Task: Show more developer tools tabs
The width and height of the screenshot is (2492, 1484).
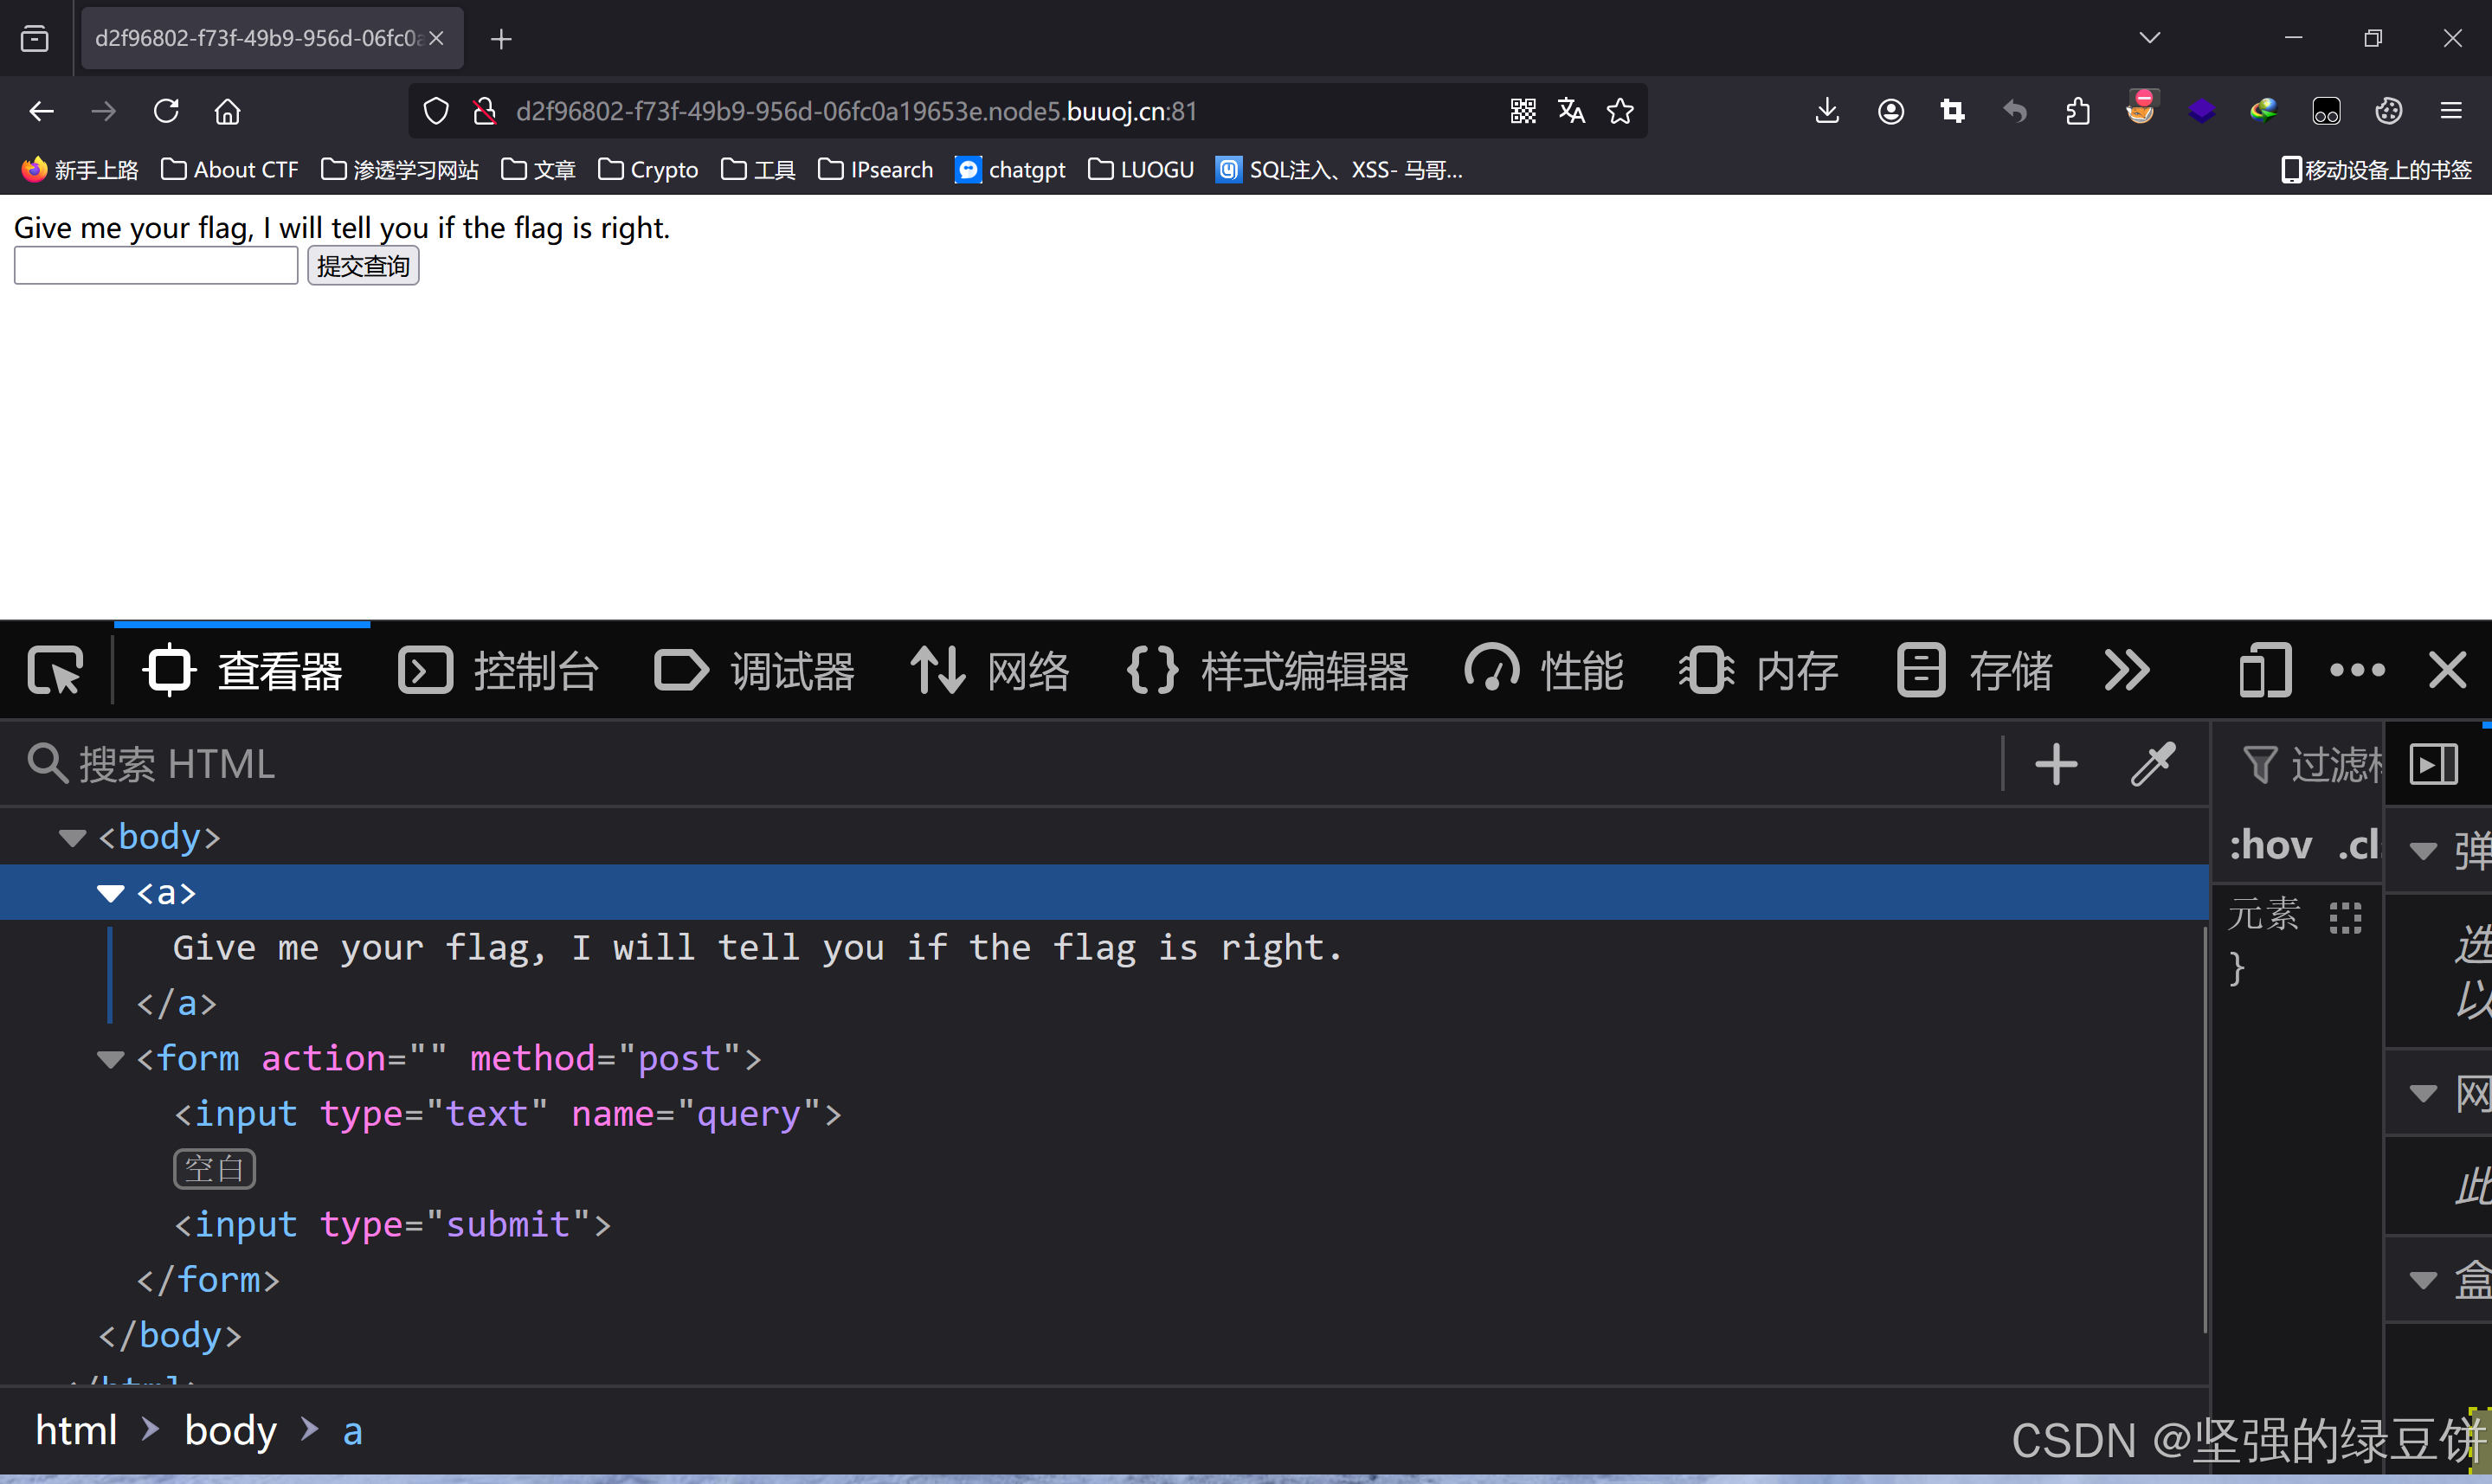Action: point(2126,670)
